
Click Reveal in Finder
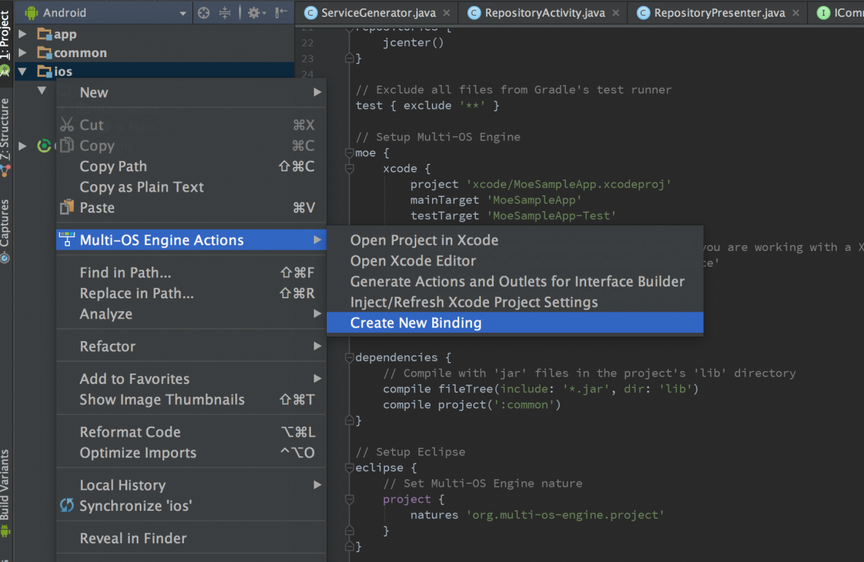(133, 538)
